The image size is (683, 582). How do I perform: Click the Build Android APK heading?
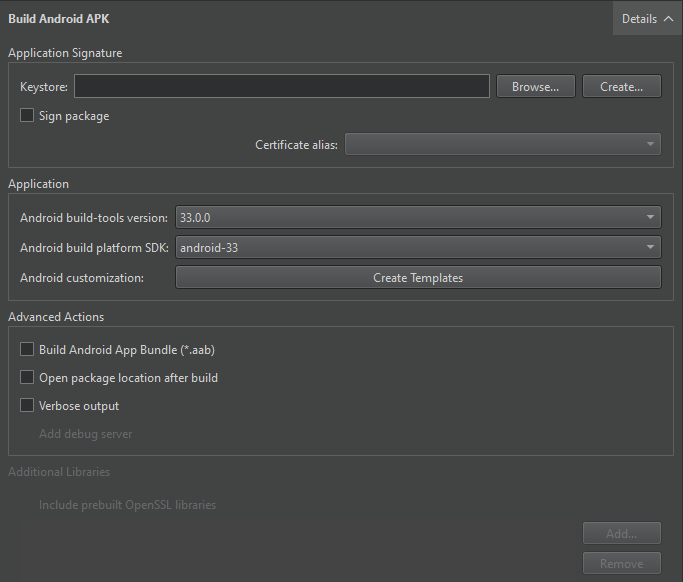(58, 19)
